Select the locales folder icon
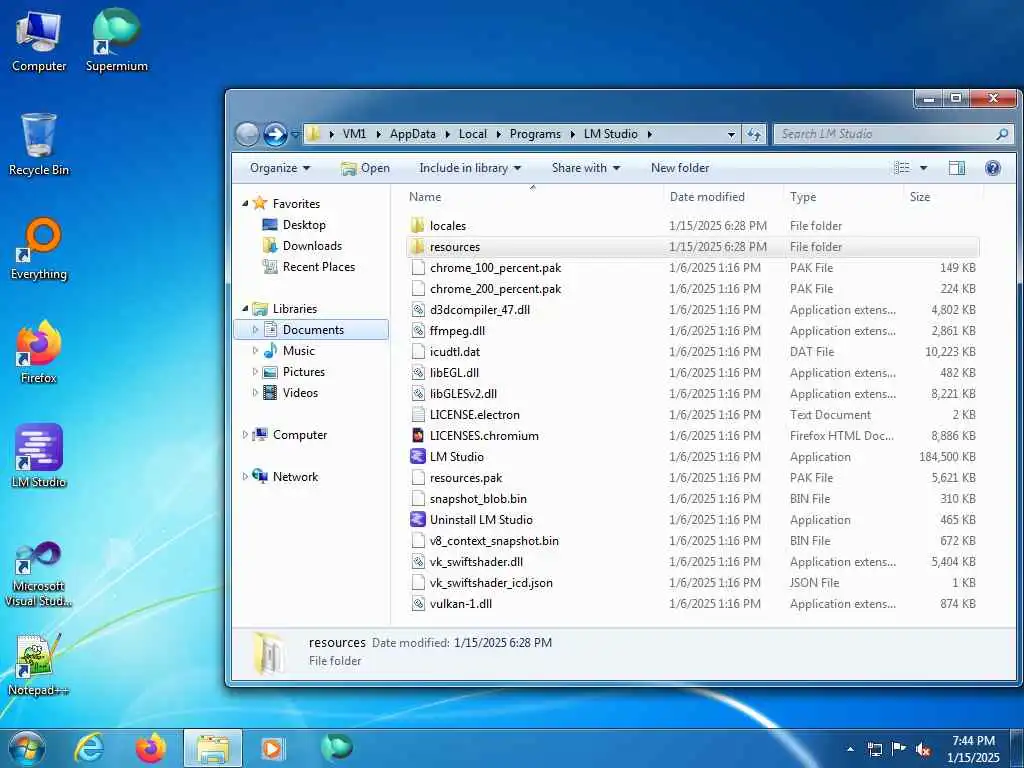This screenshot has width=1024, height=768. pyautogui.click(x=418, y=225)
